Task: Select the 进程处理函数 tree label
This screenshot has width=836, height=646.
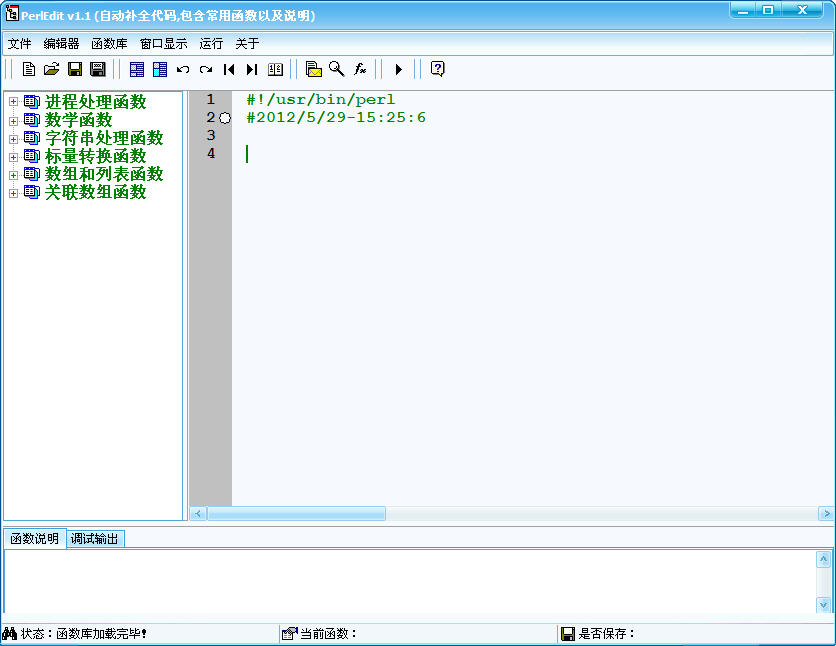Action: coord(95,102)
